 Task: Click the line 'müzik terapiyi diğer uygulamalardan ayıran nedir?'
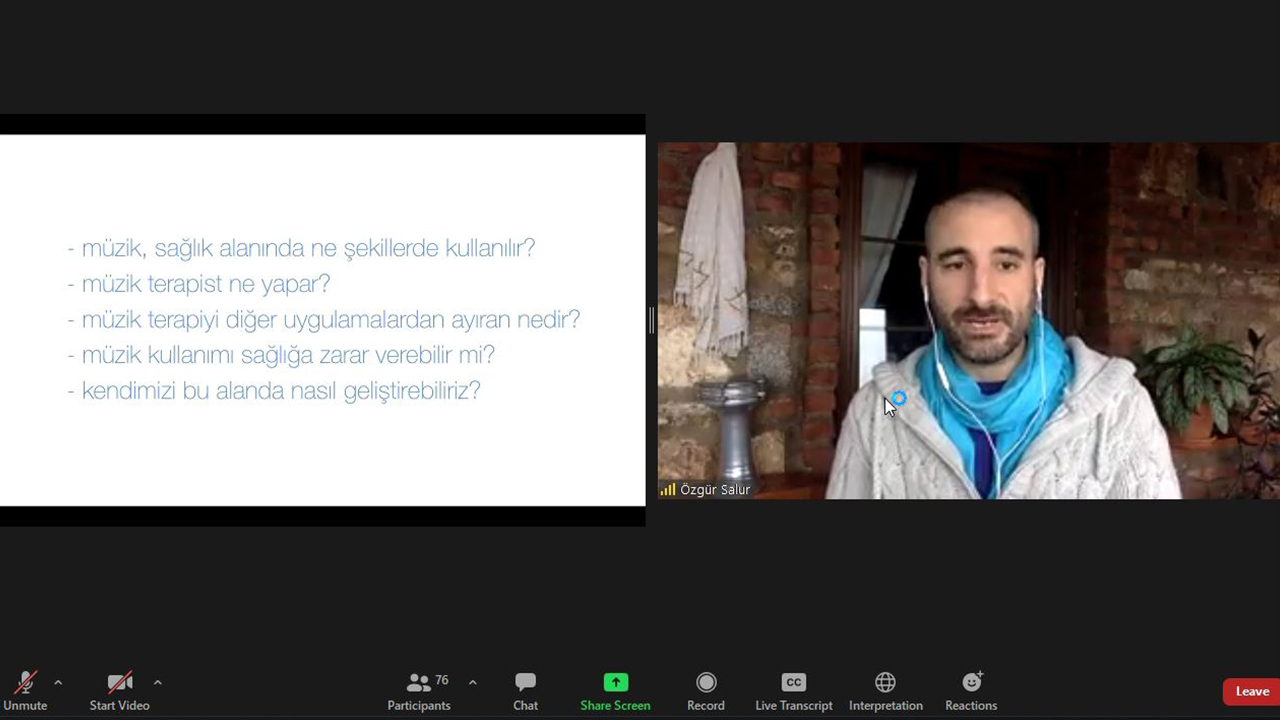[324, 320]
